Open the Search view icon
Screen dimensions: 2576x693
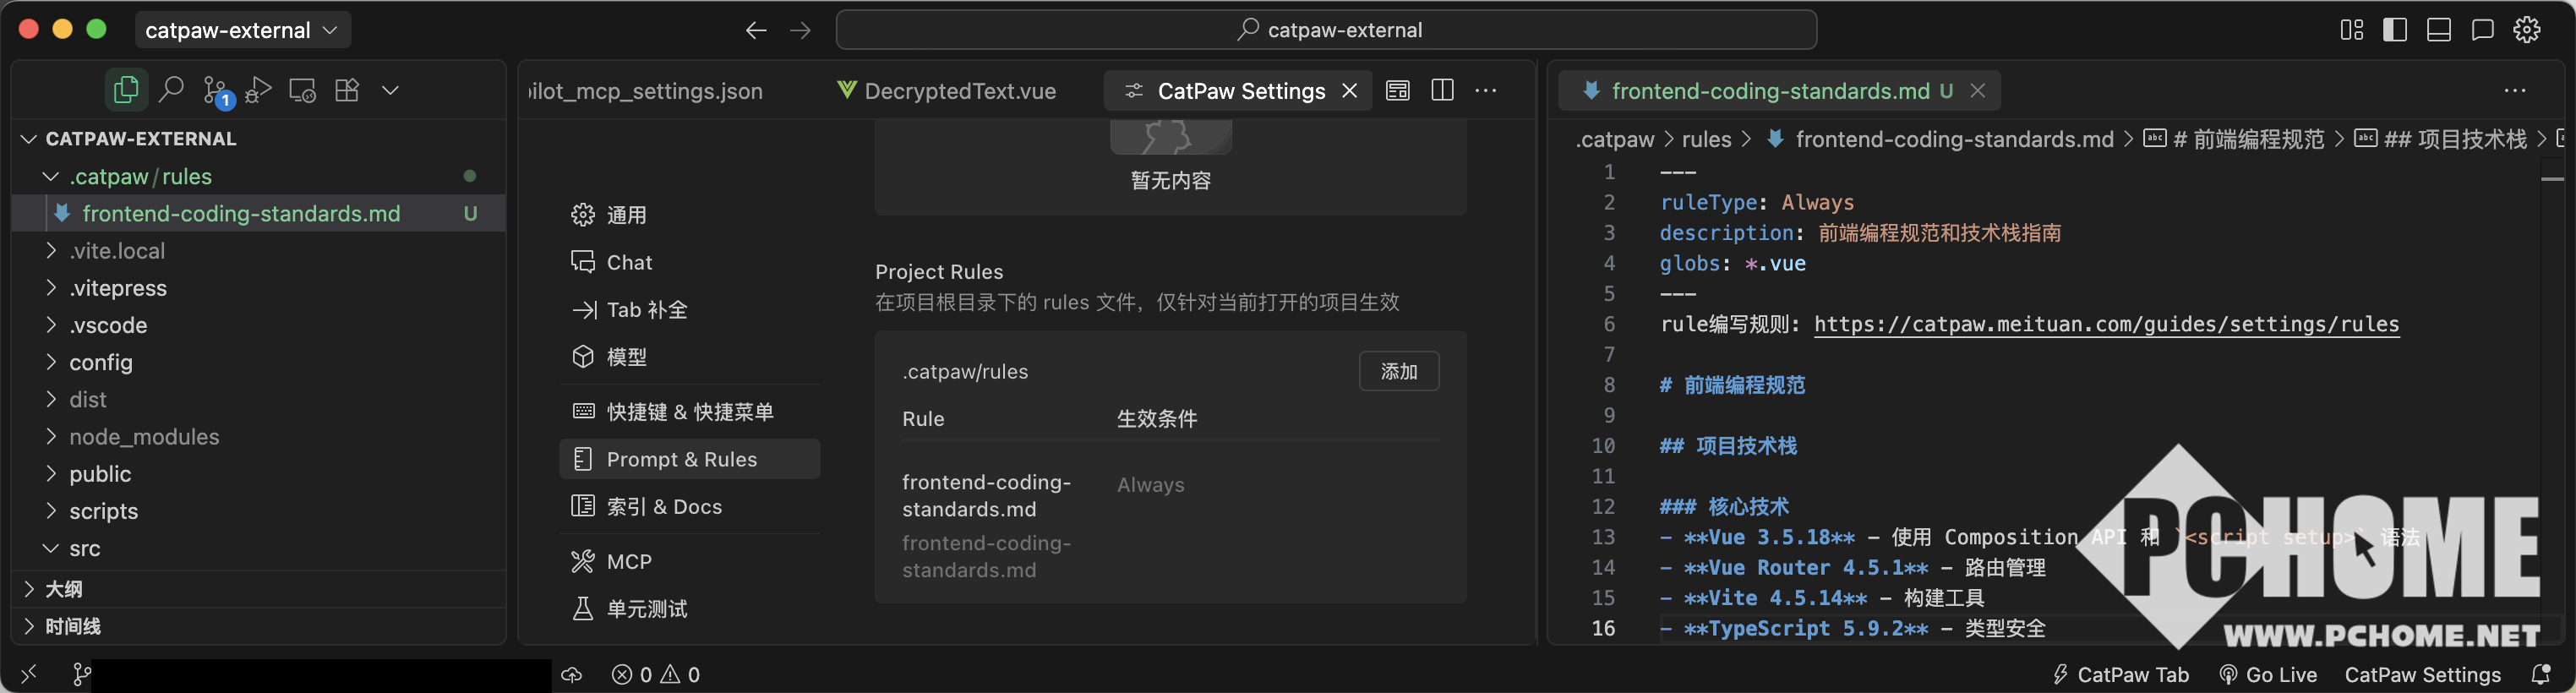(171, 90)
